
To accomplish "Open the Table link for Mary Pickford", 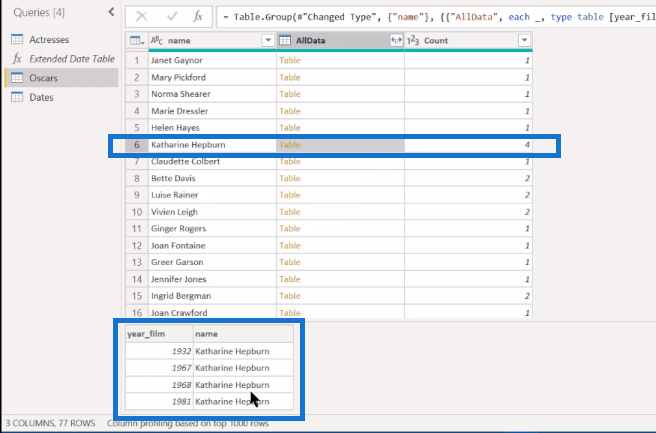I will pos(290,77).
